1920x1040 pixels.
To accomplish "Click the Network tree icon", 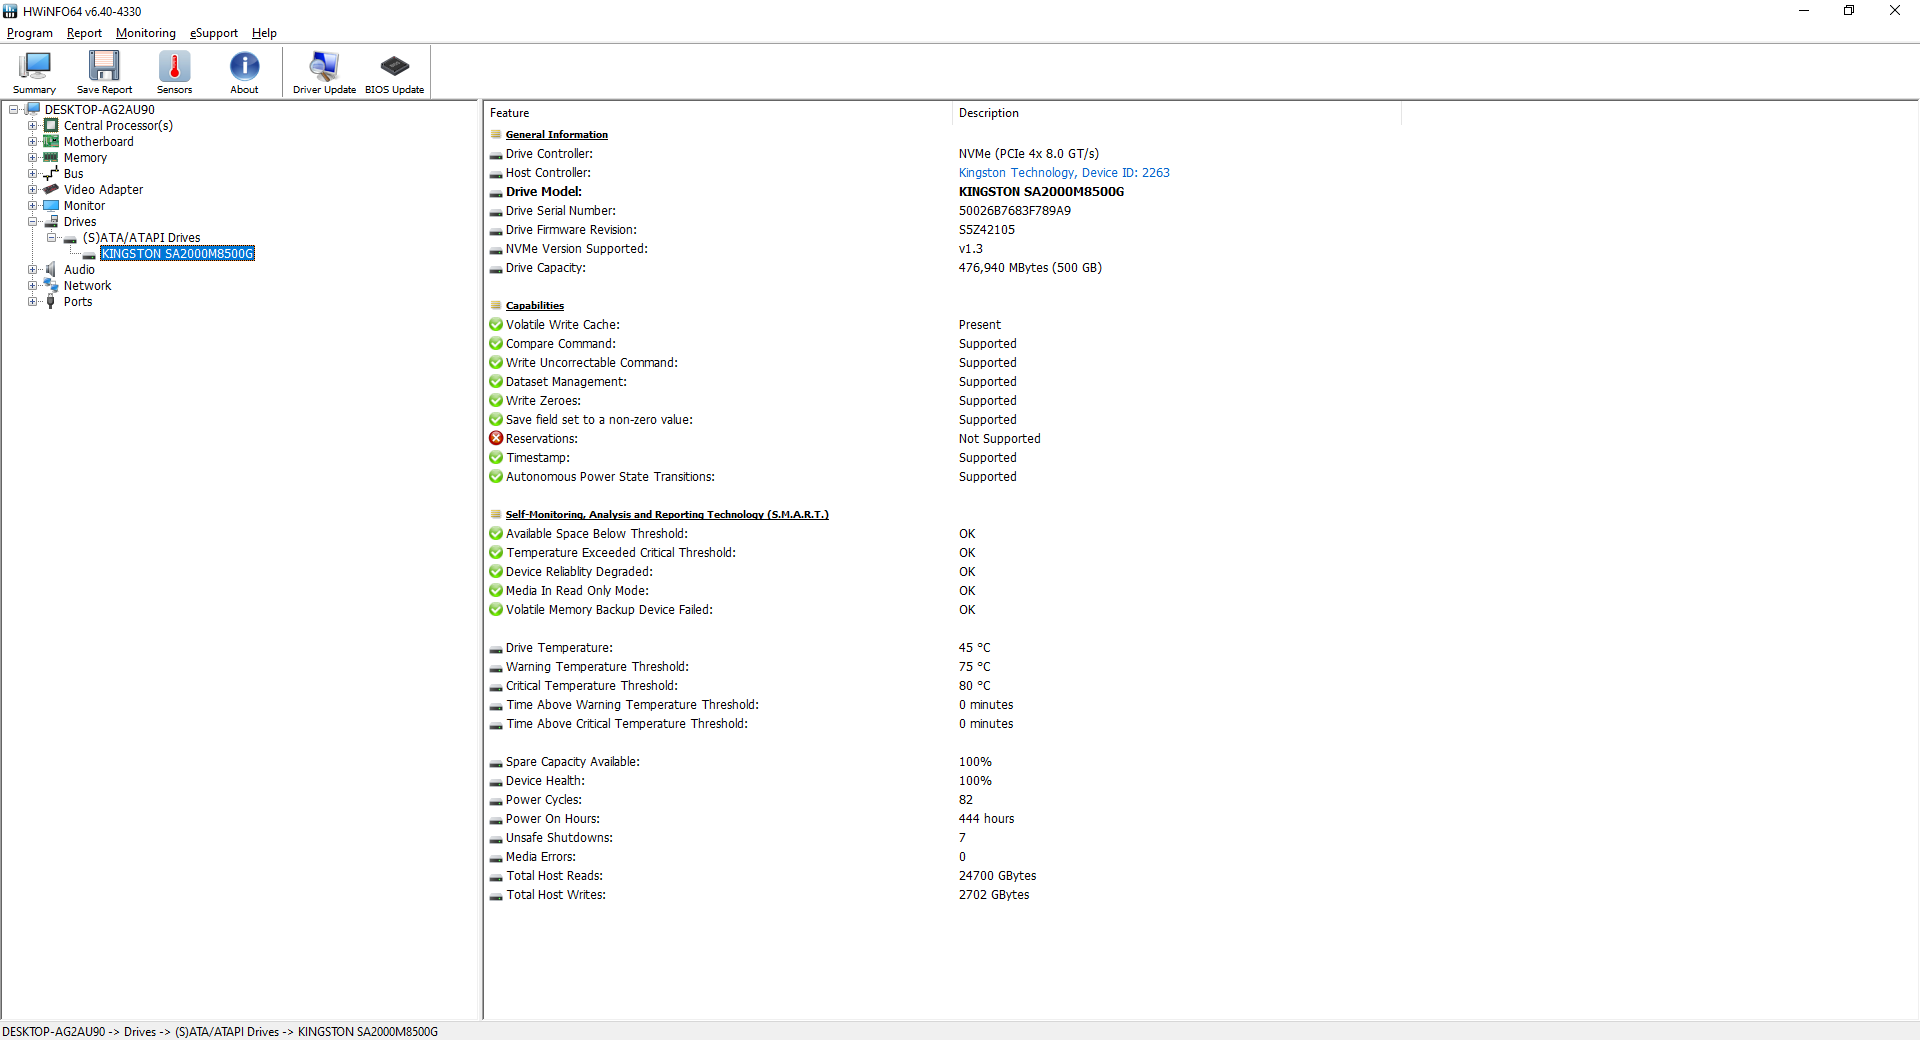I will tap(51, 286).
